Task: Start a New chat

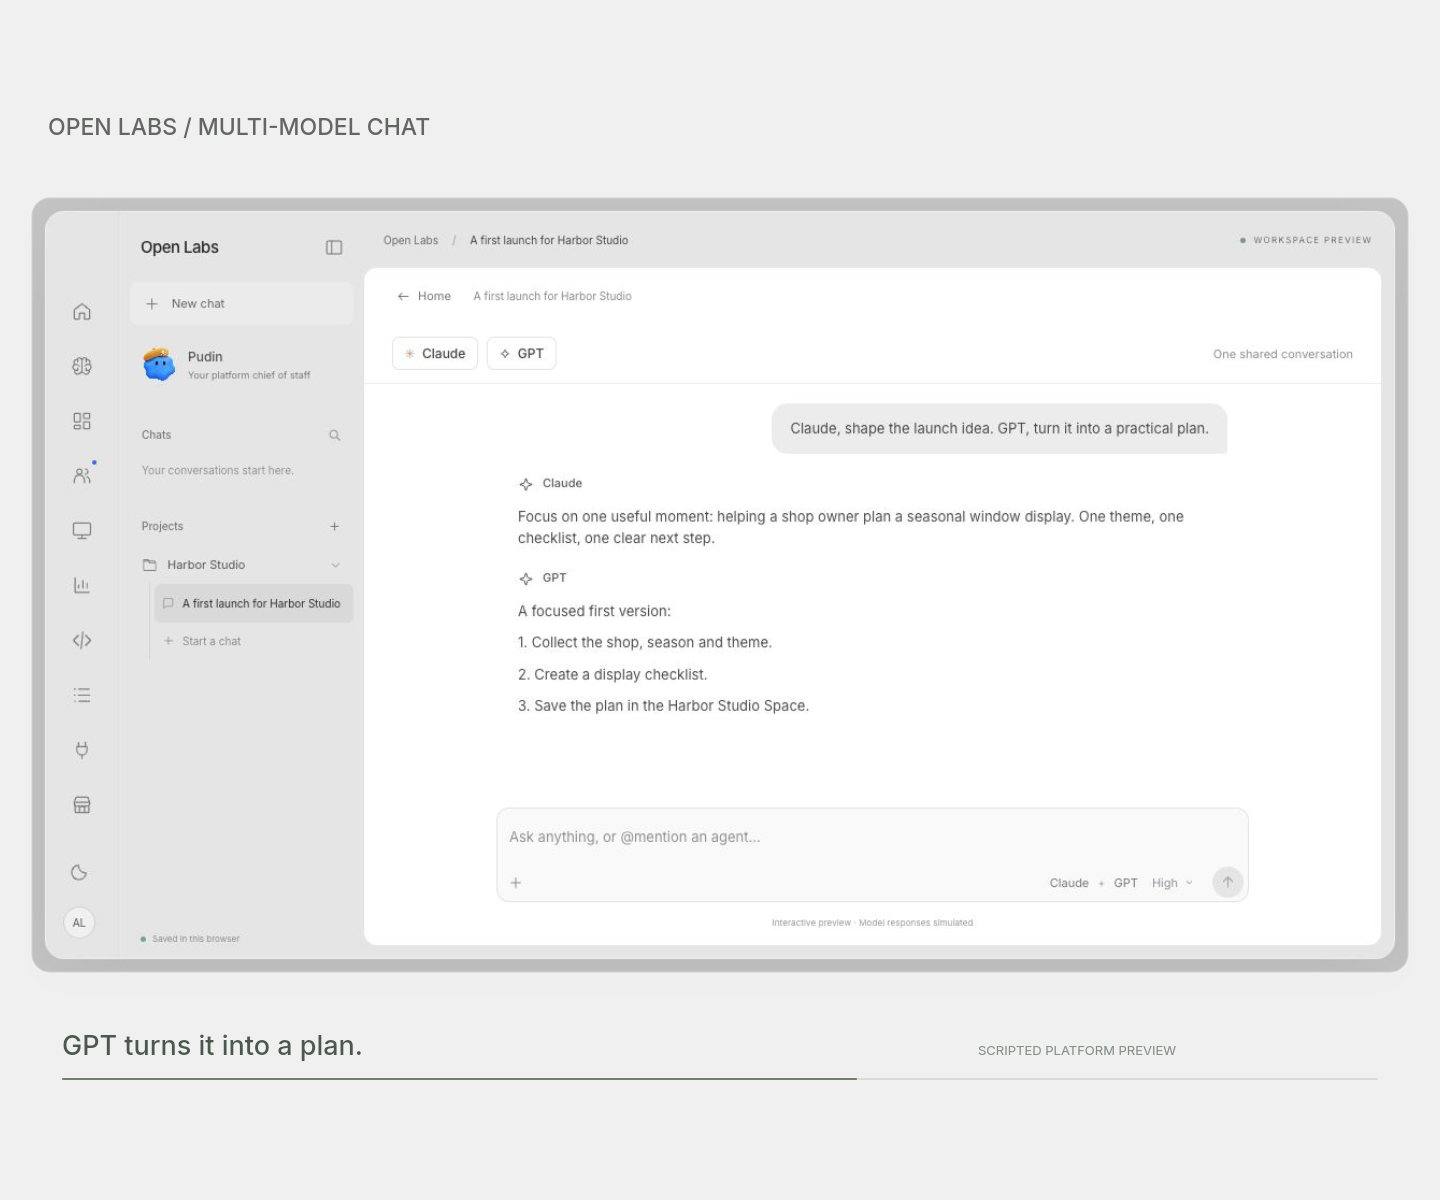Action: pyautogui.click(x=241, y=304)
